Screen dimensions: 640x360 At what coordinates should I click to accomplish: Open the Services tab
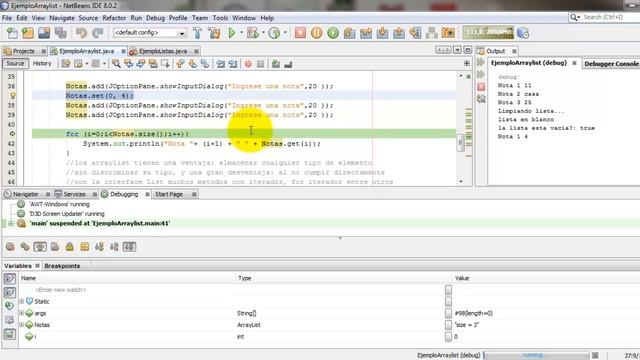click(74, 194)
